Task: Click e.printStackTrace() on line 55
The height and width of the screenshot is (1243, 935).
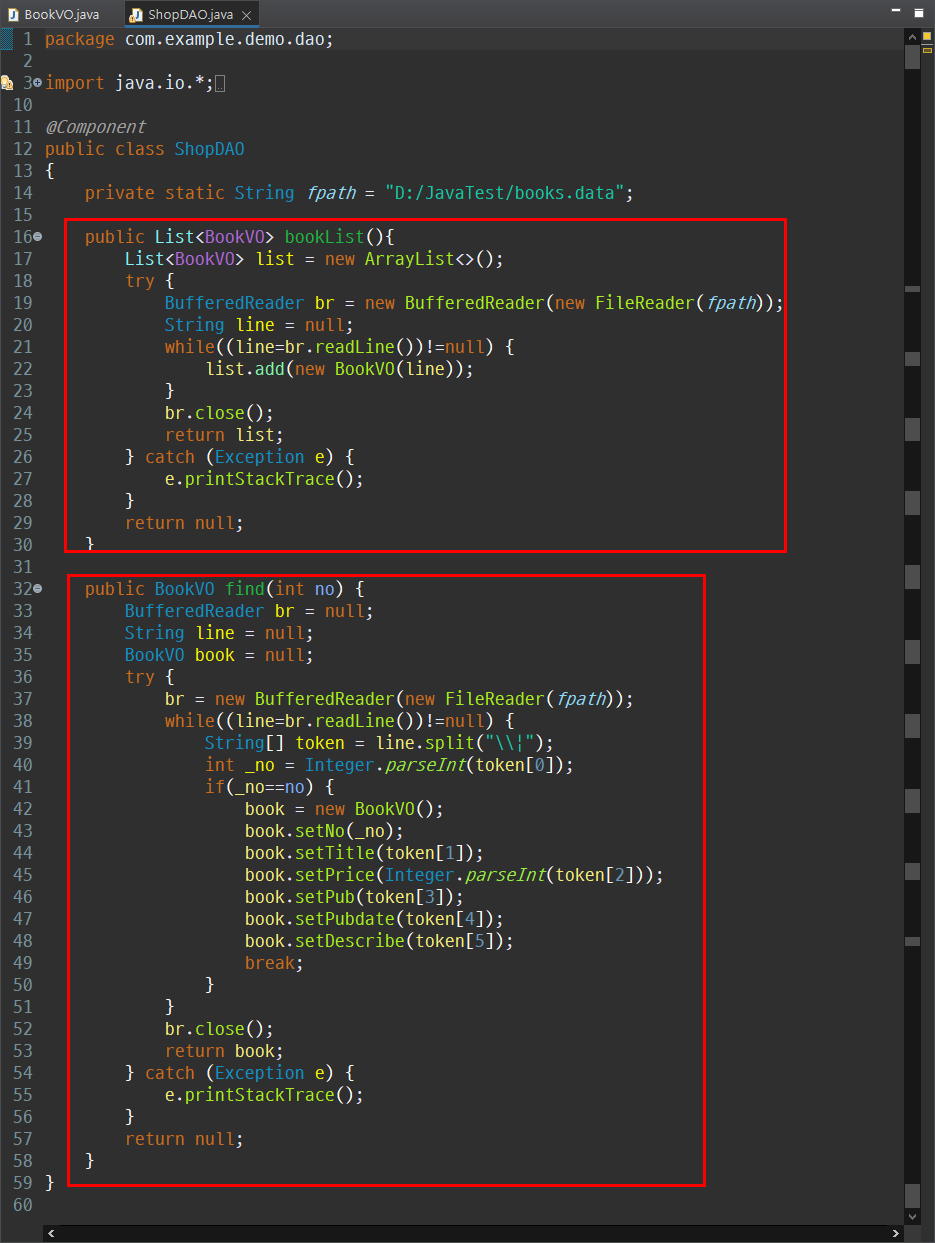Action: pyautogui.click(x=264, y=1095)
